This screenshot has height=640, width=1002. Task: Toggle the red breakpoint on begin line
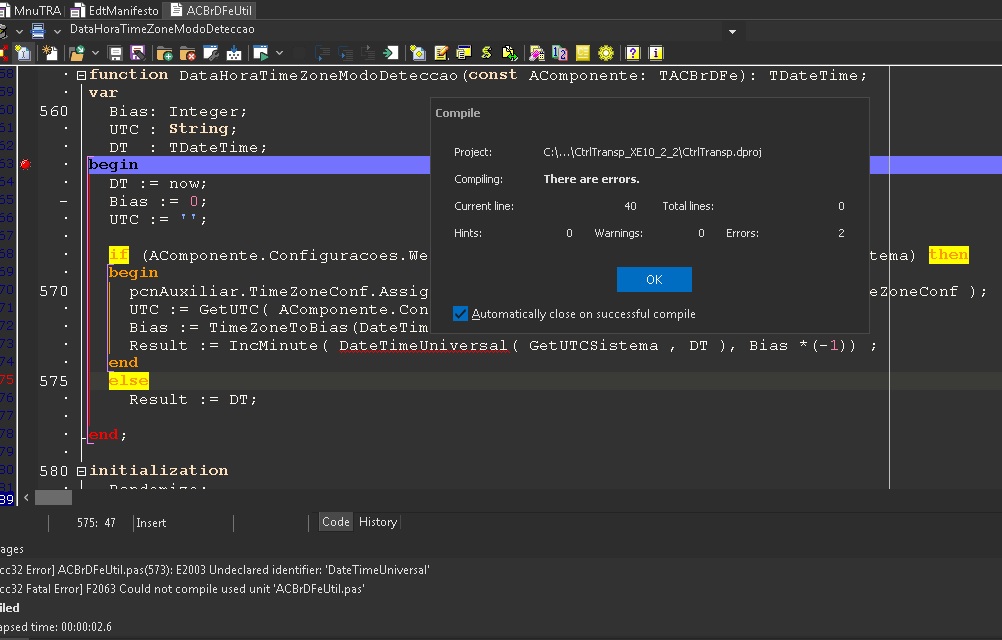click(x=26, y=165)
